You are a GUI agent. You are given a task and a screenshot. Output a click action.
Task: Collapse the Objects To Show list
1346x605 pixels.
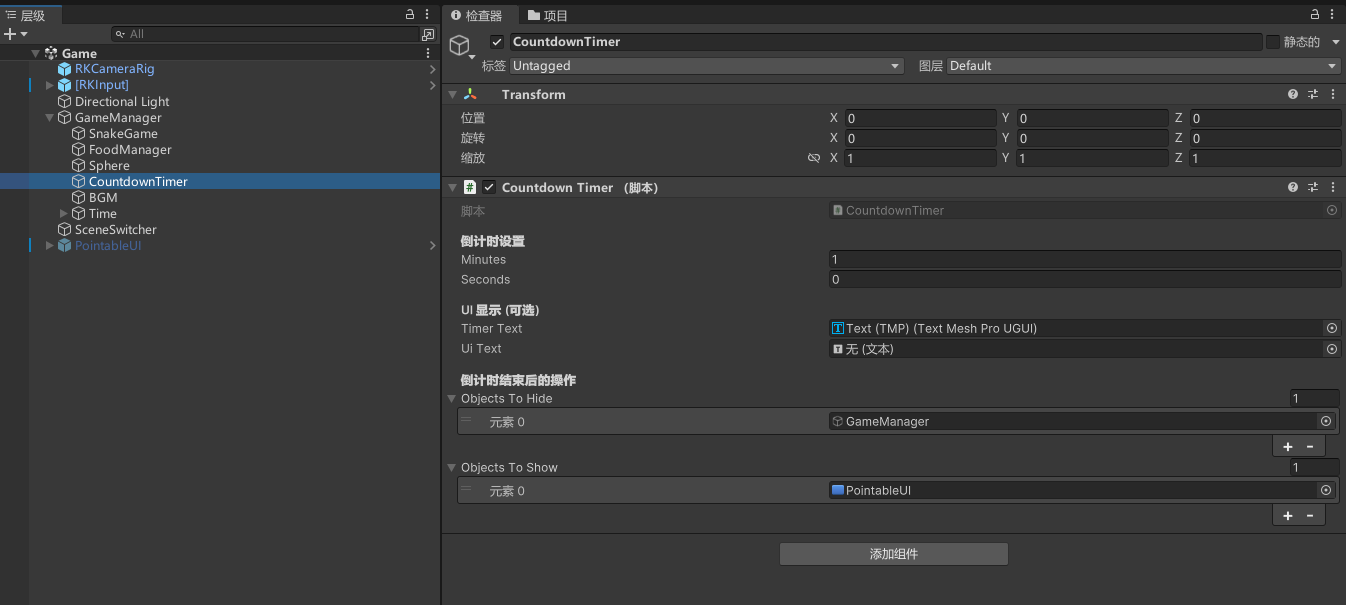[x=451, y=467]
